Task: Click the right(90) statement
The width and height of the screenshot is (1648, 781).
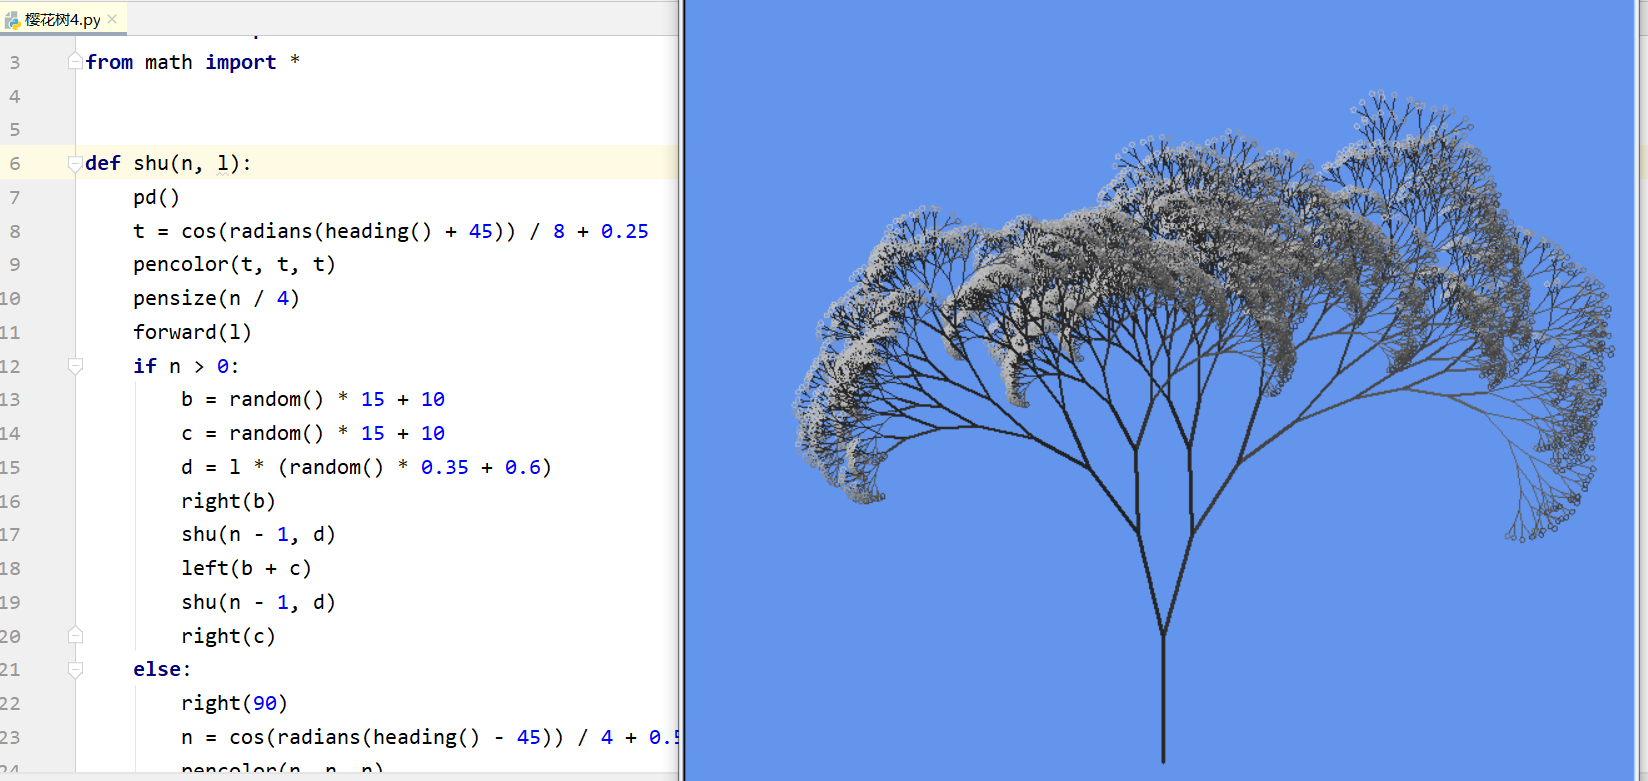Action: tap(234, 703)
